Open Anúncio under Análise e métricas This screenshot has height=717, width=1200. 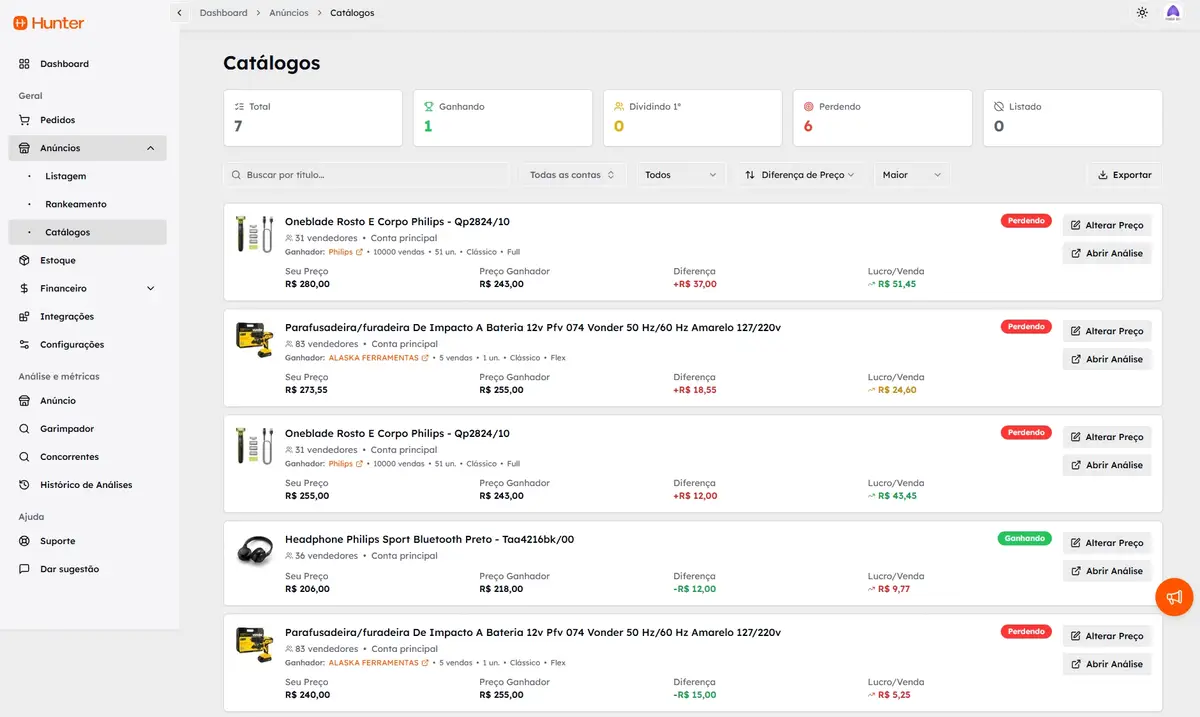pos(87,400)
